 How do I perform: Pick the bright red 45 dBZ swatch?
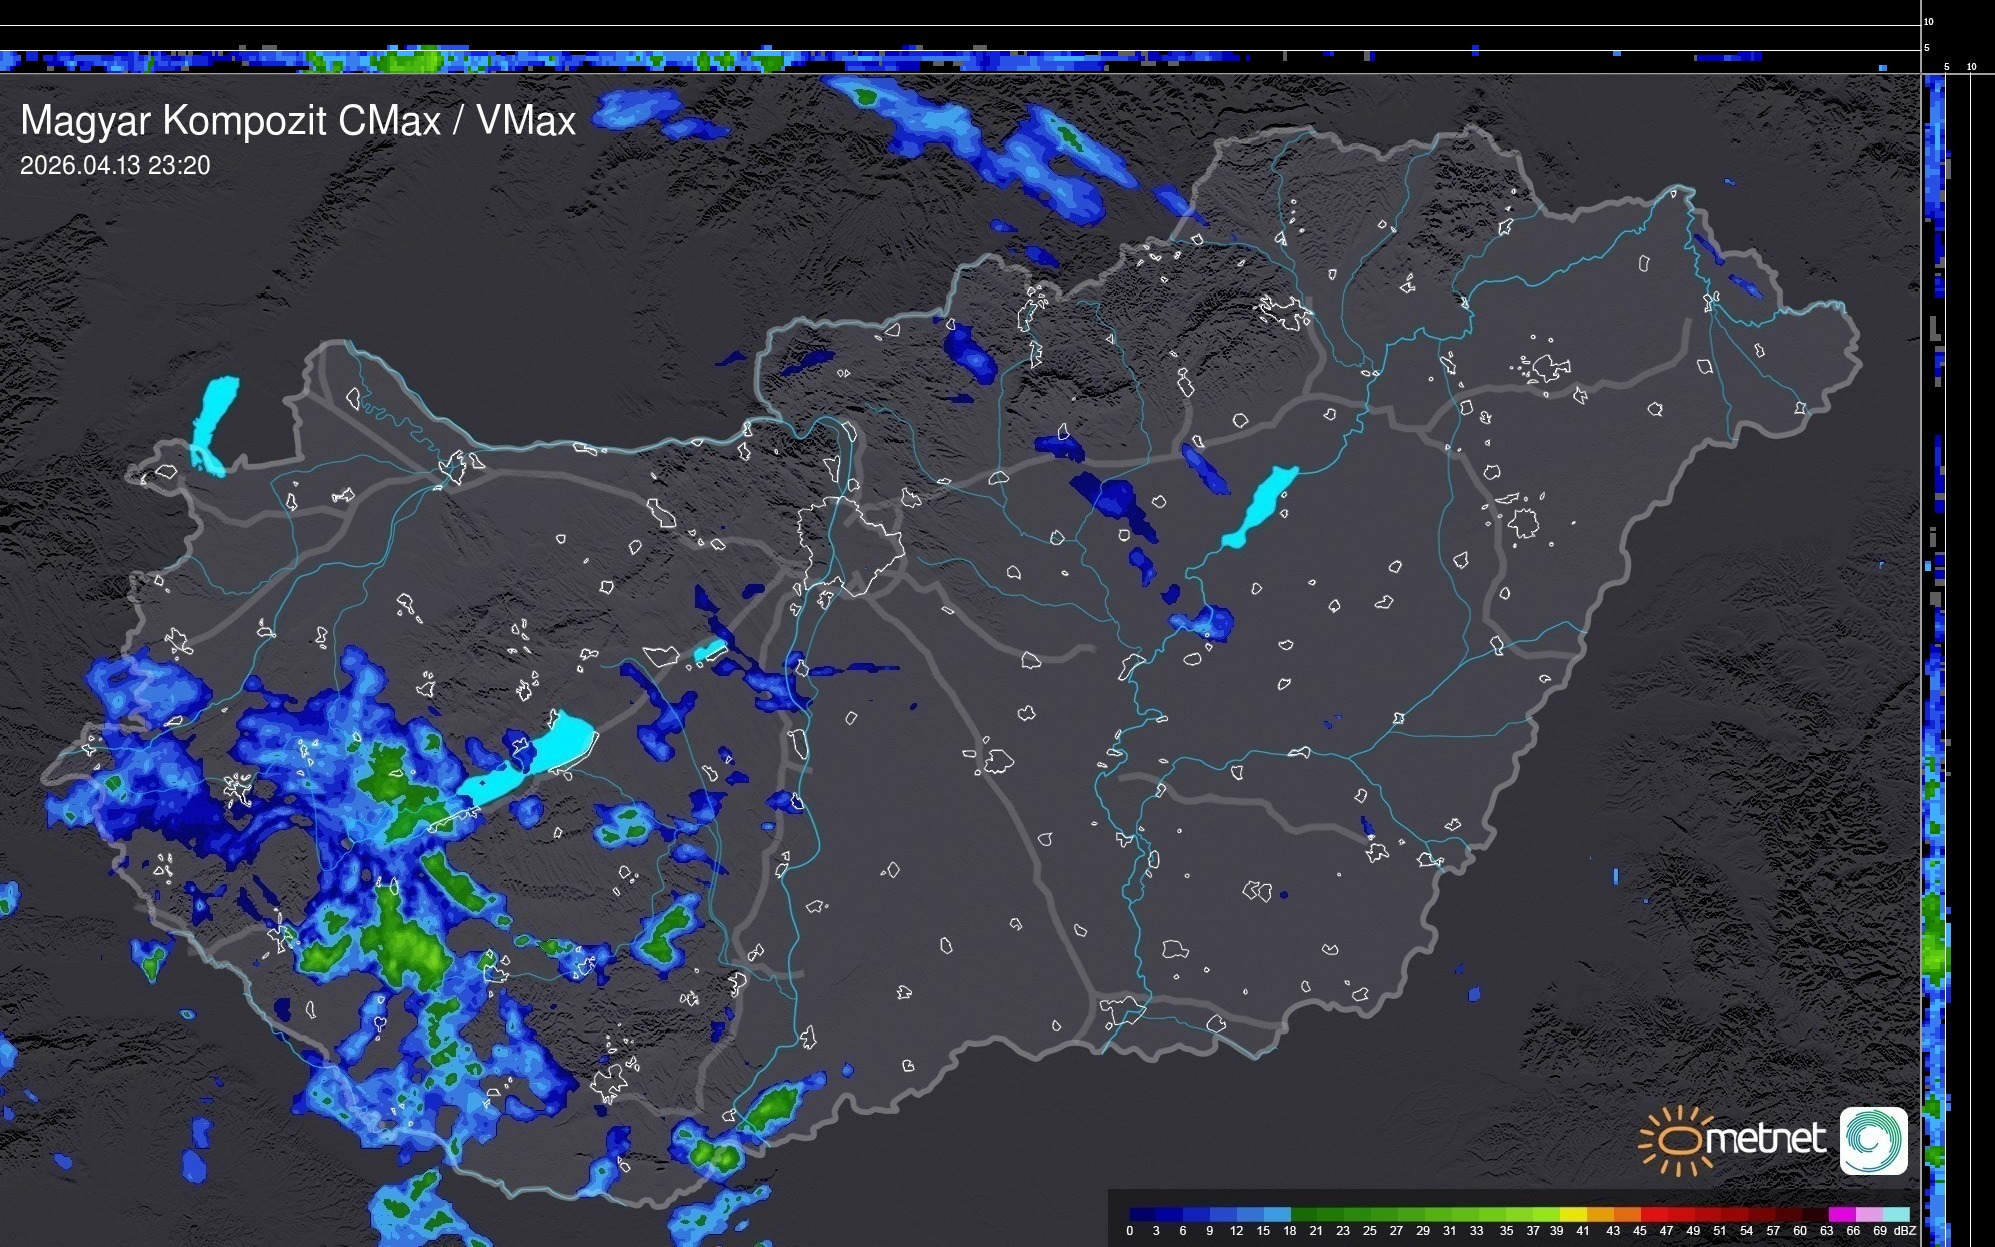(1654, 1214)
